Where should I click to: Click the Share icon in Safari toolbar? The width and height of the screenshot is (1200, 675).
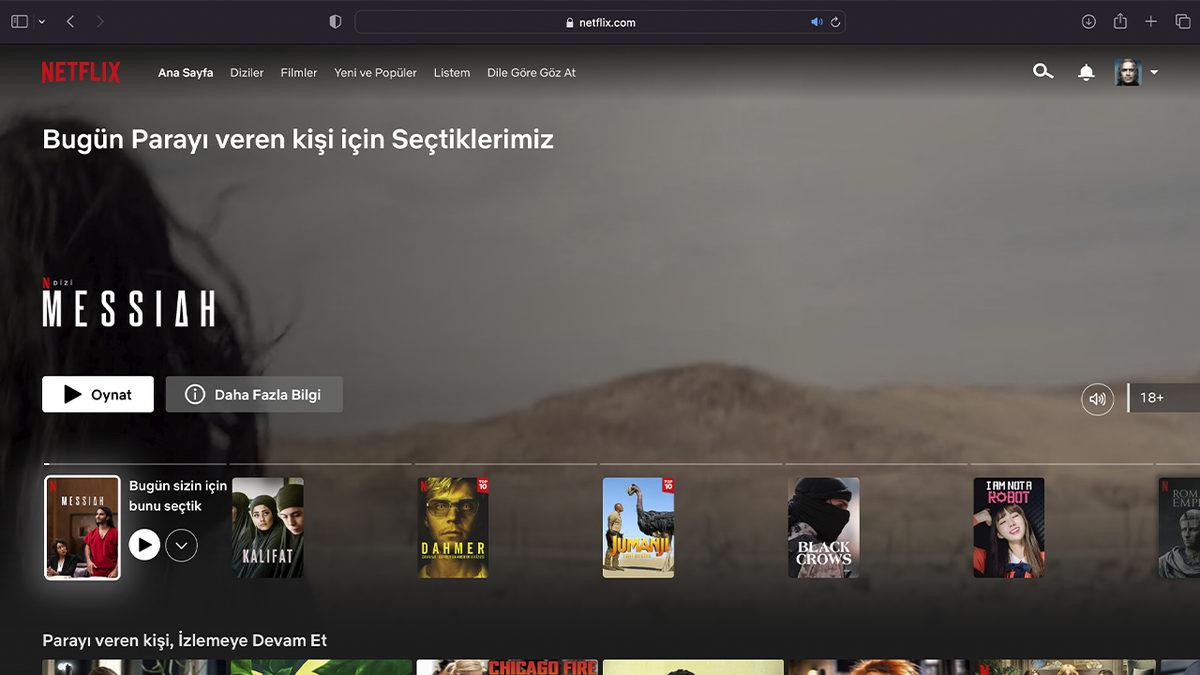click(x=1121, y=20)
